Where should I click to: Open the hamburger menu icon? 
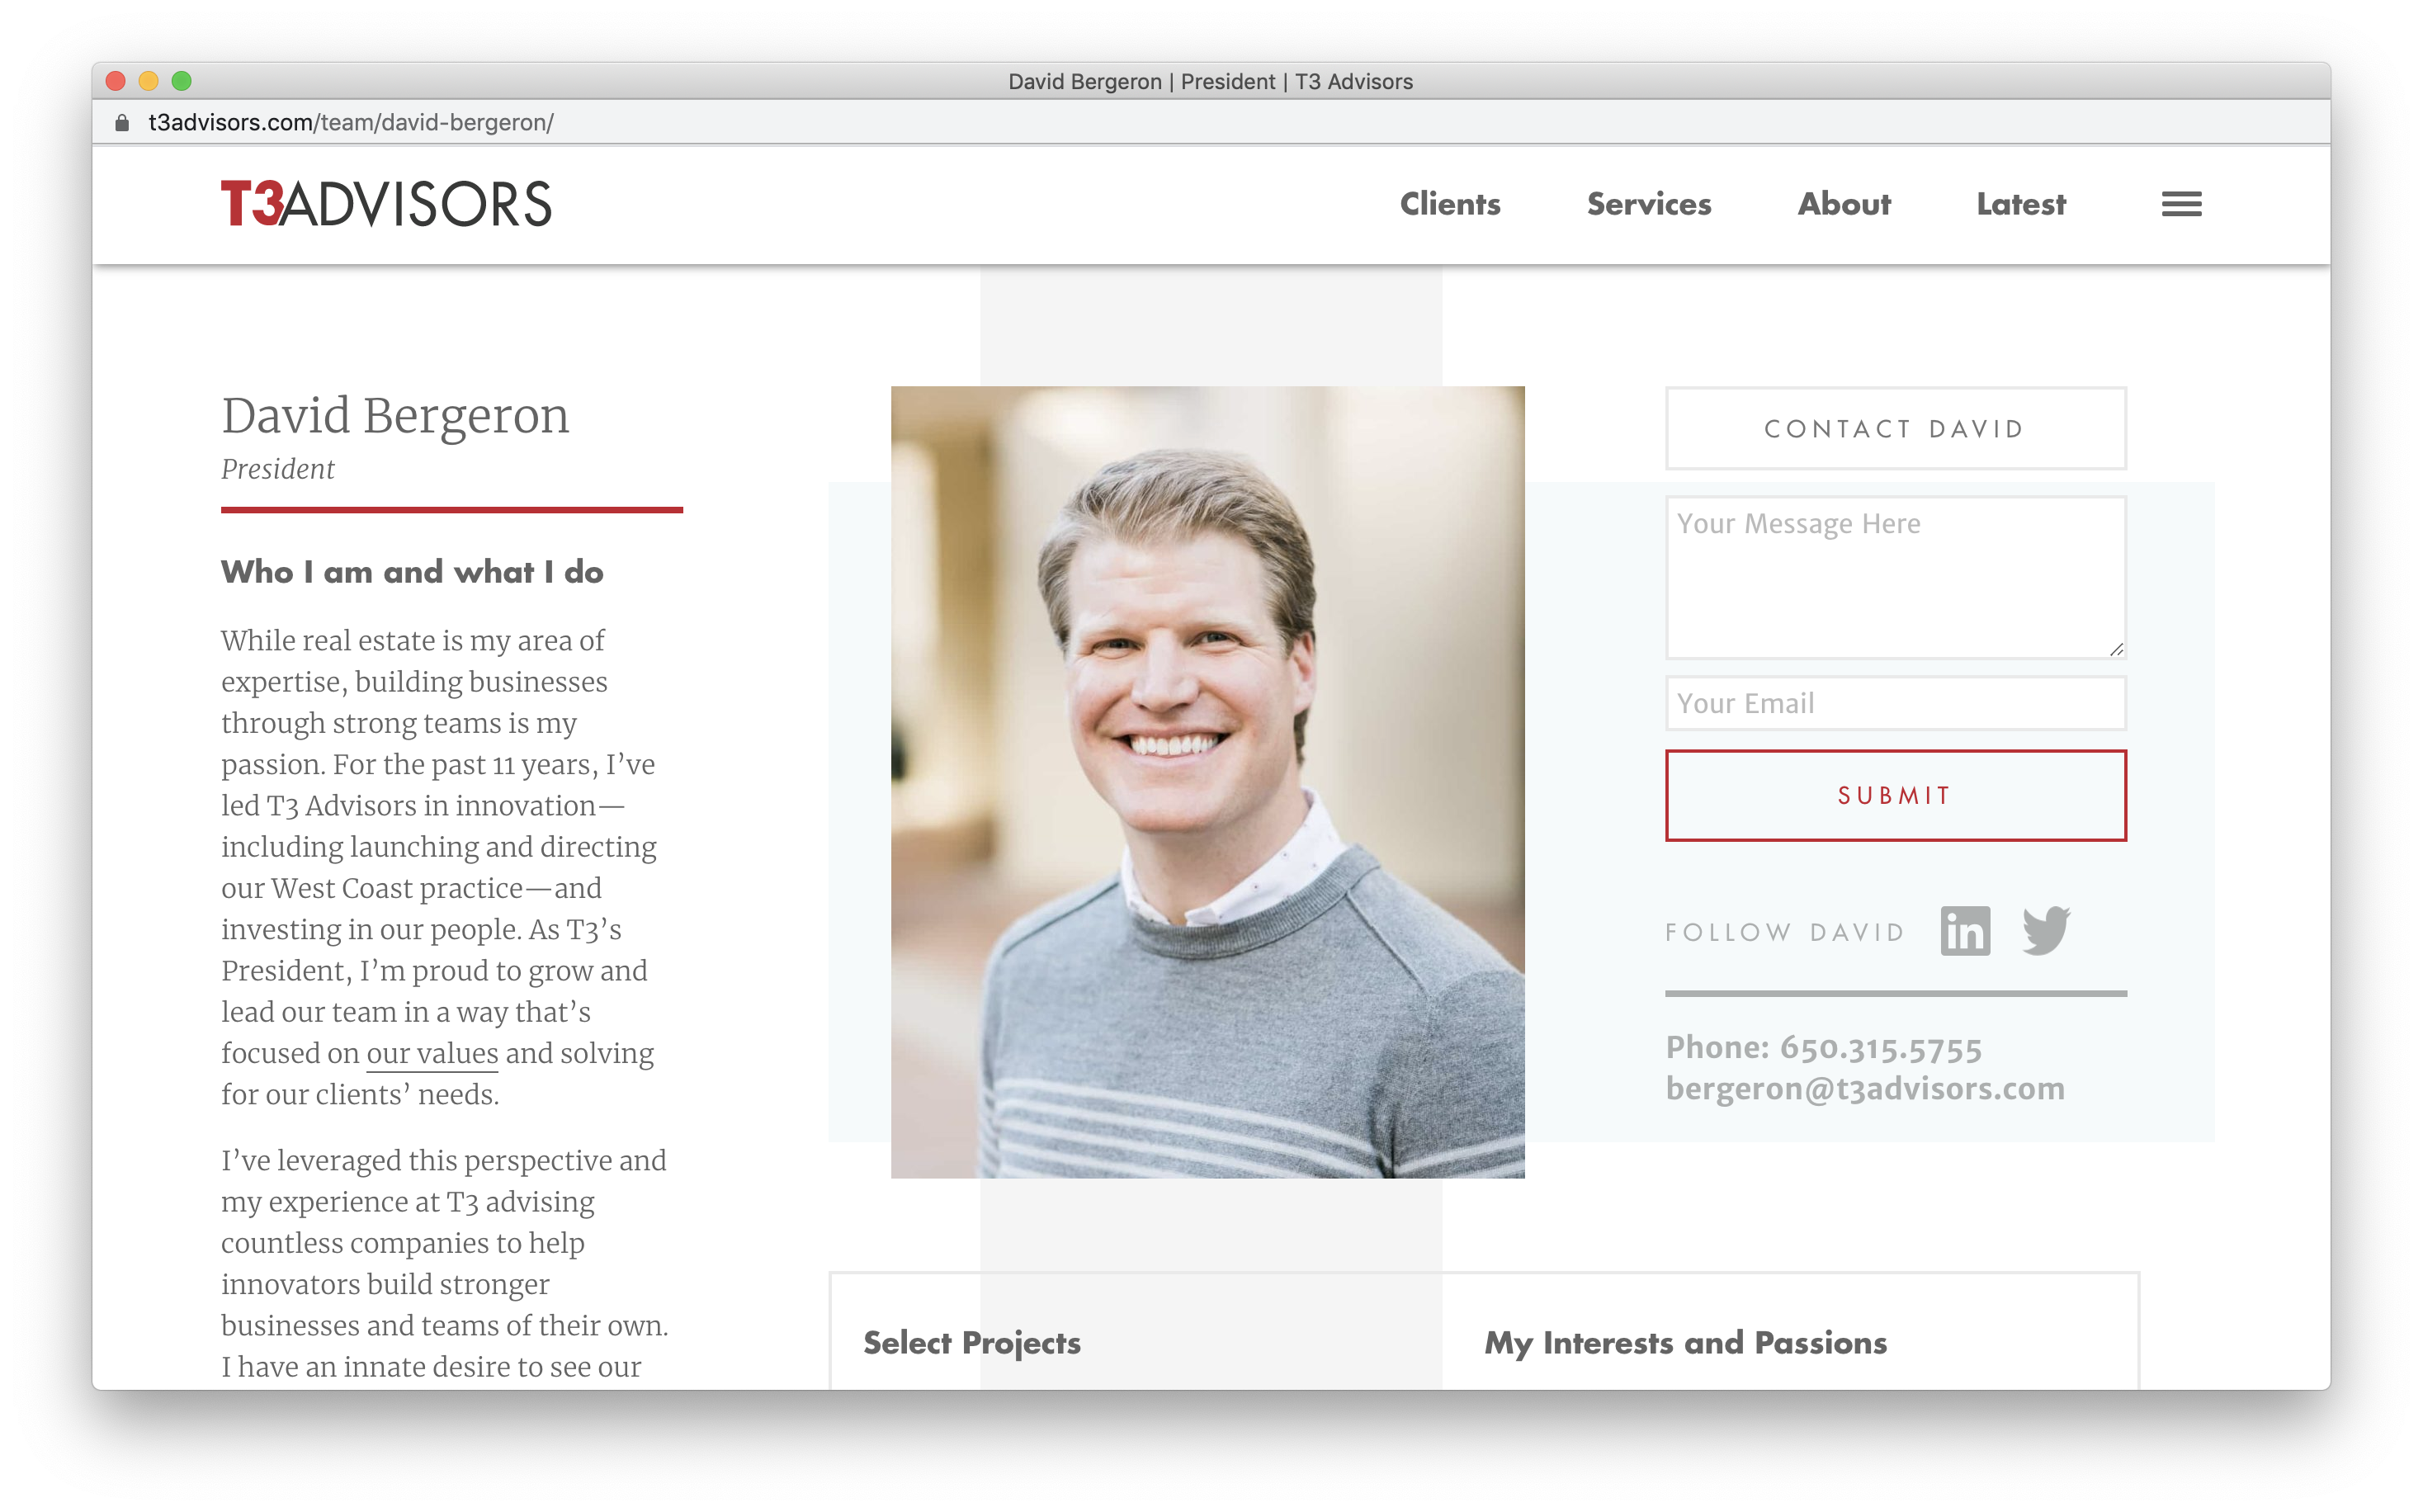click(2181, 204)
